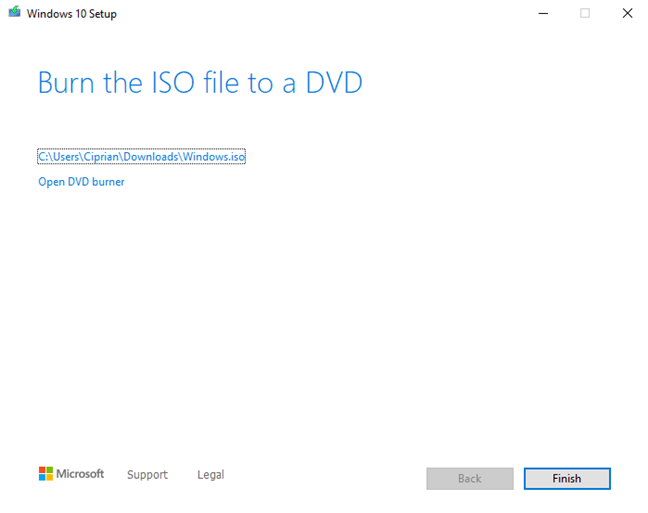
Task: Close the Windows 10 Setup window
Action: tap(627, 13)
